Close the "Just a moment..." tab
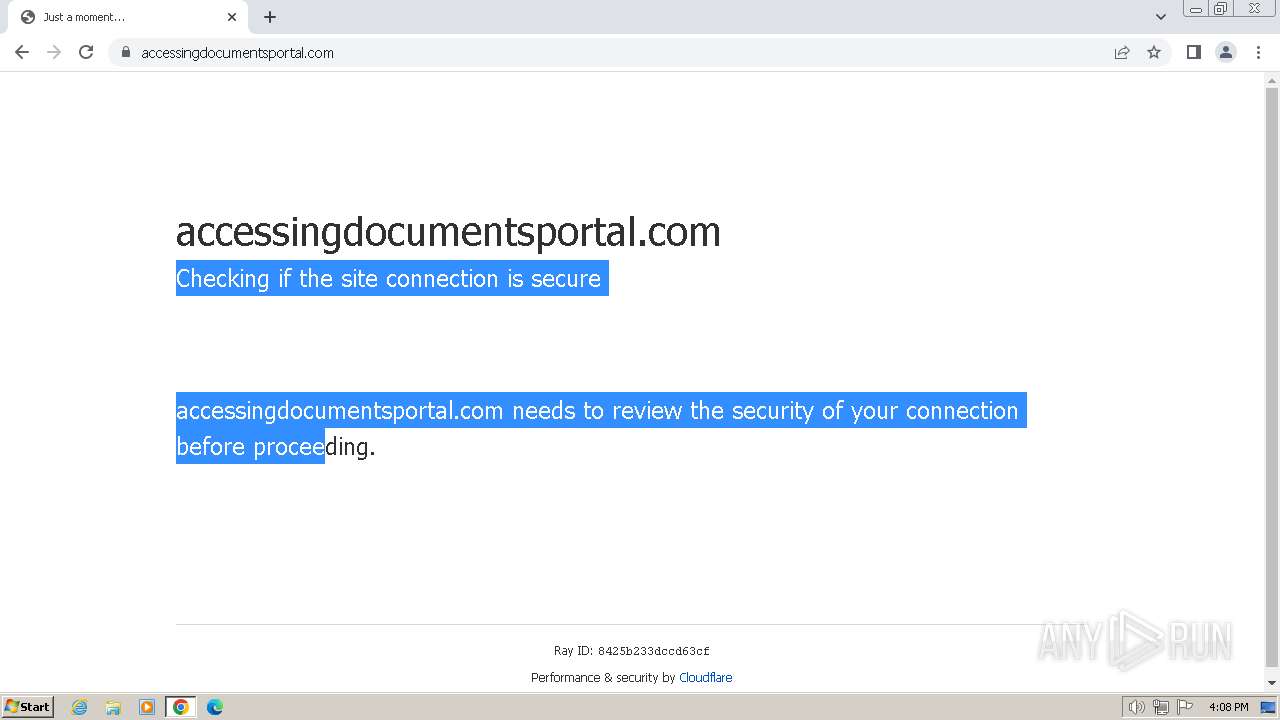1280x720 pixels. pos(232,17)
